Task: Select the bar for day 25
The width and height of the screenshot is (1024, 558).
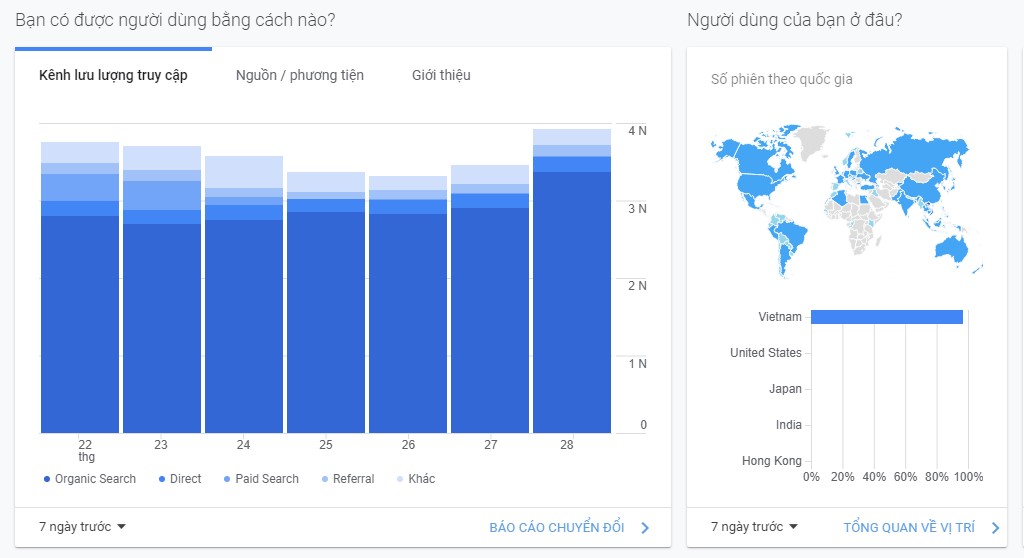Action: pos(326,303)
